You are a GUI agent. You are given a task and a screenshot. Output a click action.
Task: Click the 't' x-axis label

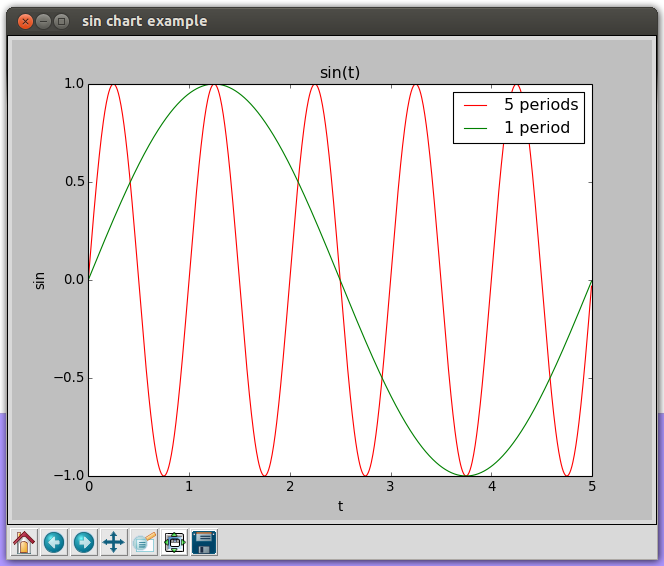340,506
